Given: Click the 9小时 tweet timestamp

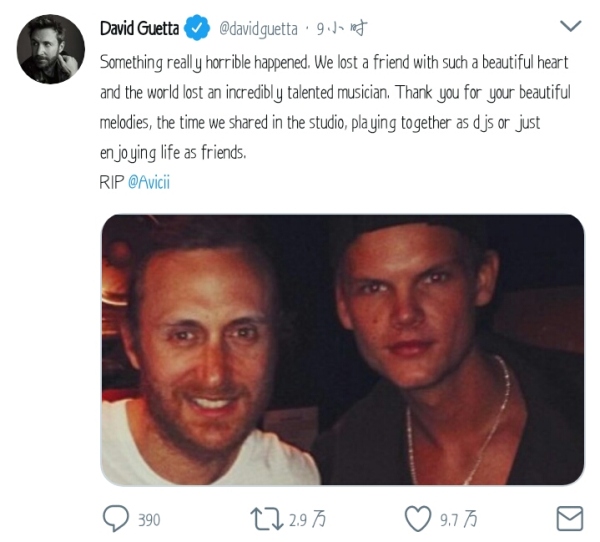Looking at the screenshot, I should pos(342,29).
